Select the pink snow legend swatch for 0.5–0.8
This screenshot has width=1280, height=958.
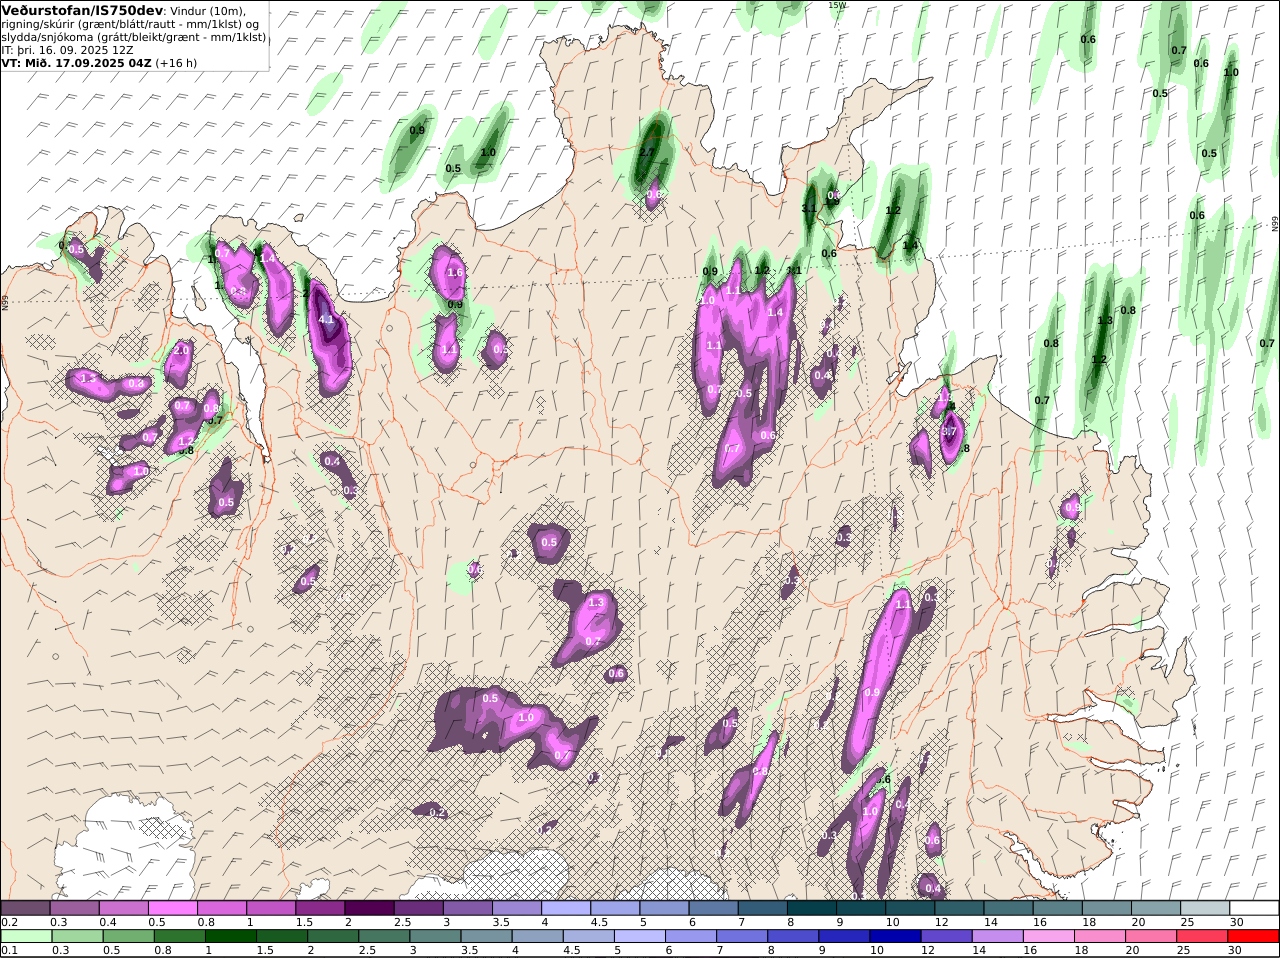[172, 907]
